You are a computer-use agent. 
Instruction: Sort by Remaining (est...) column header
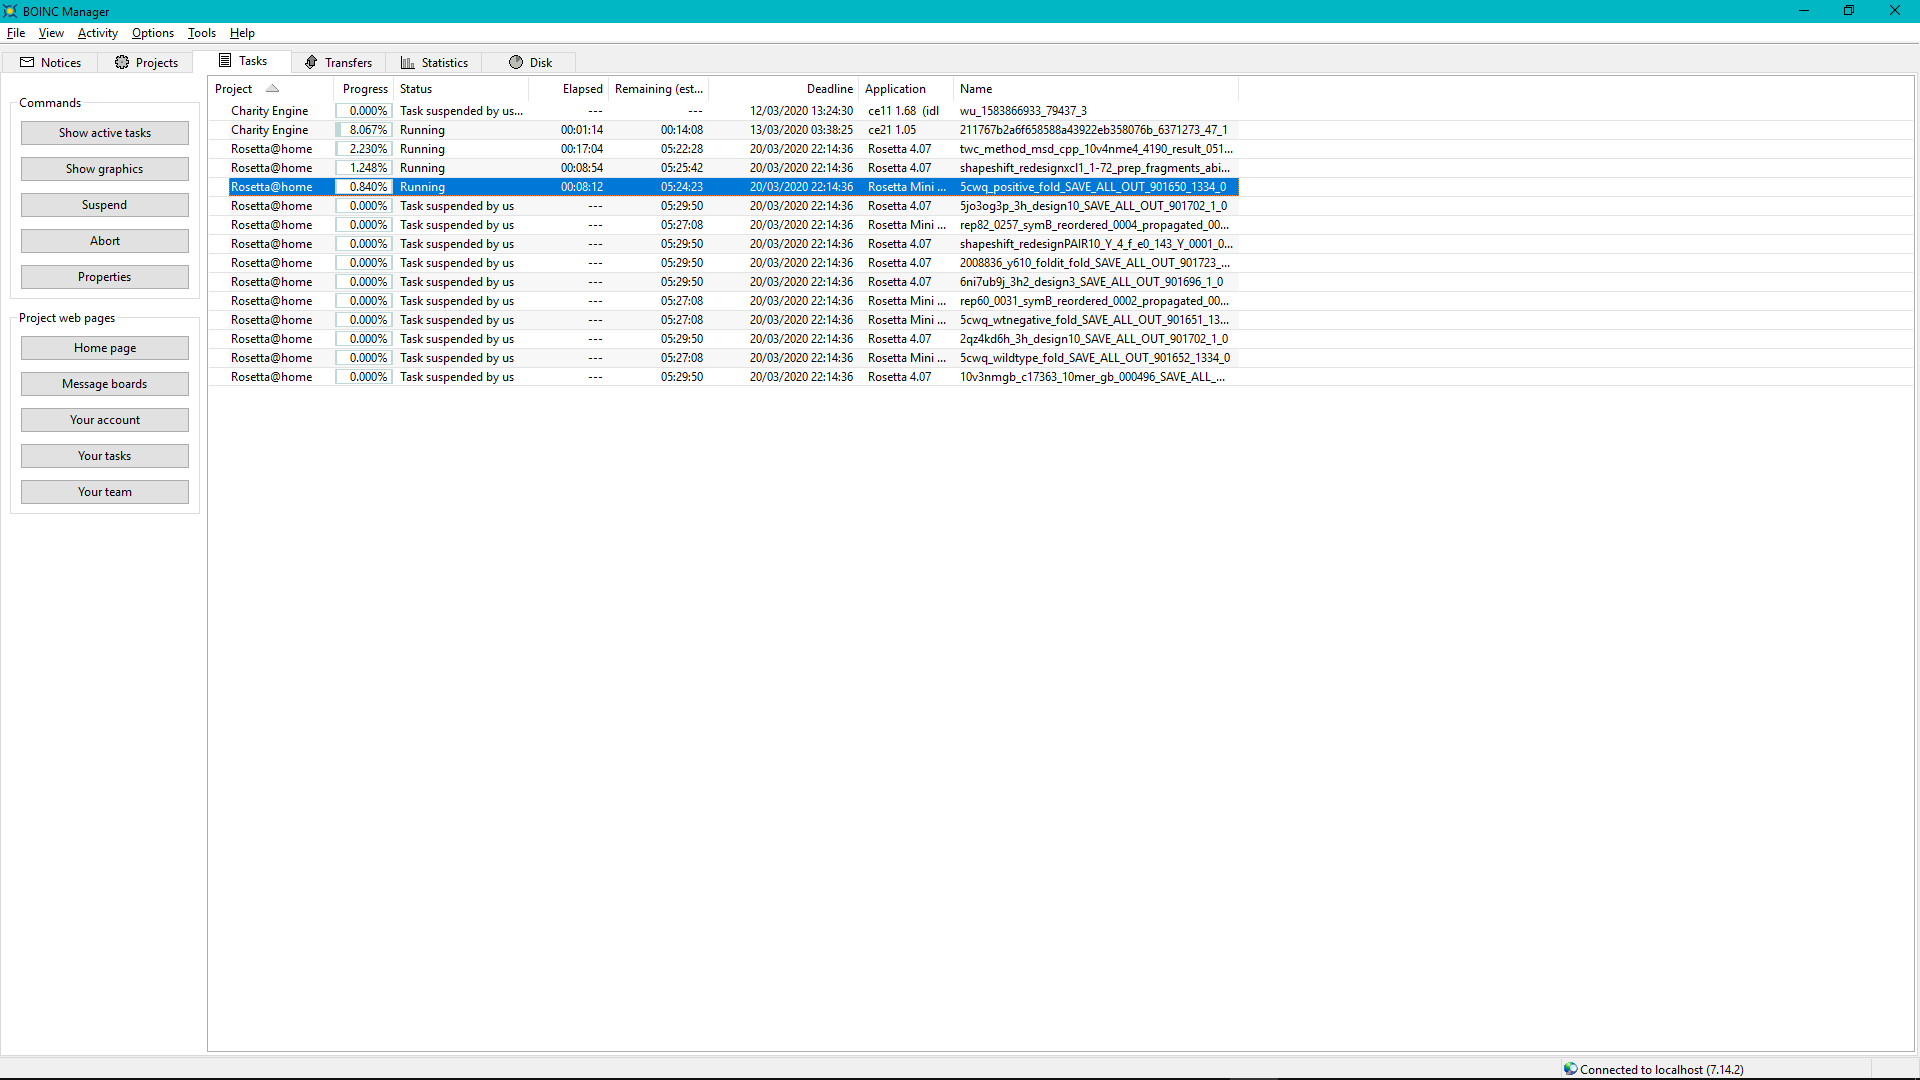659,89
